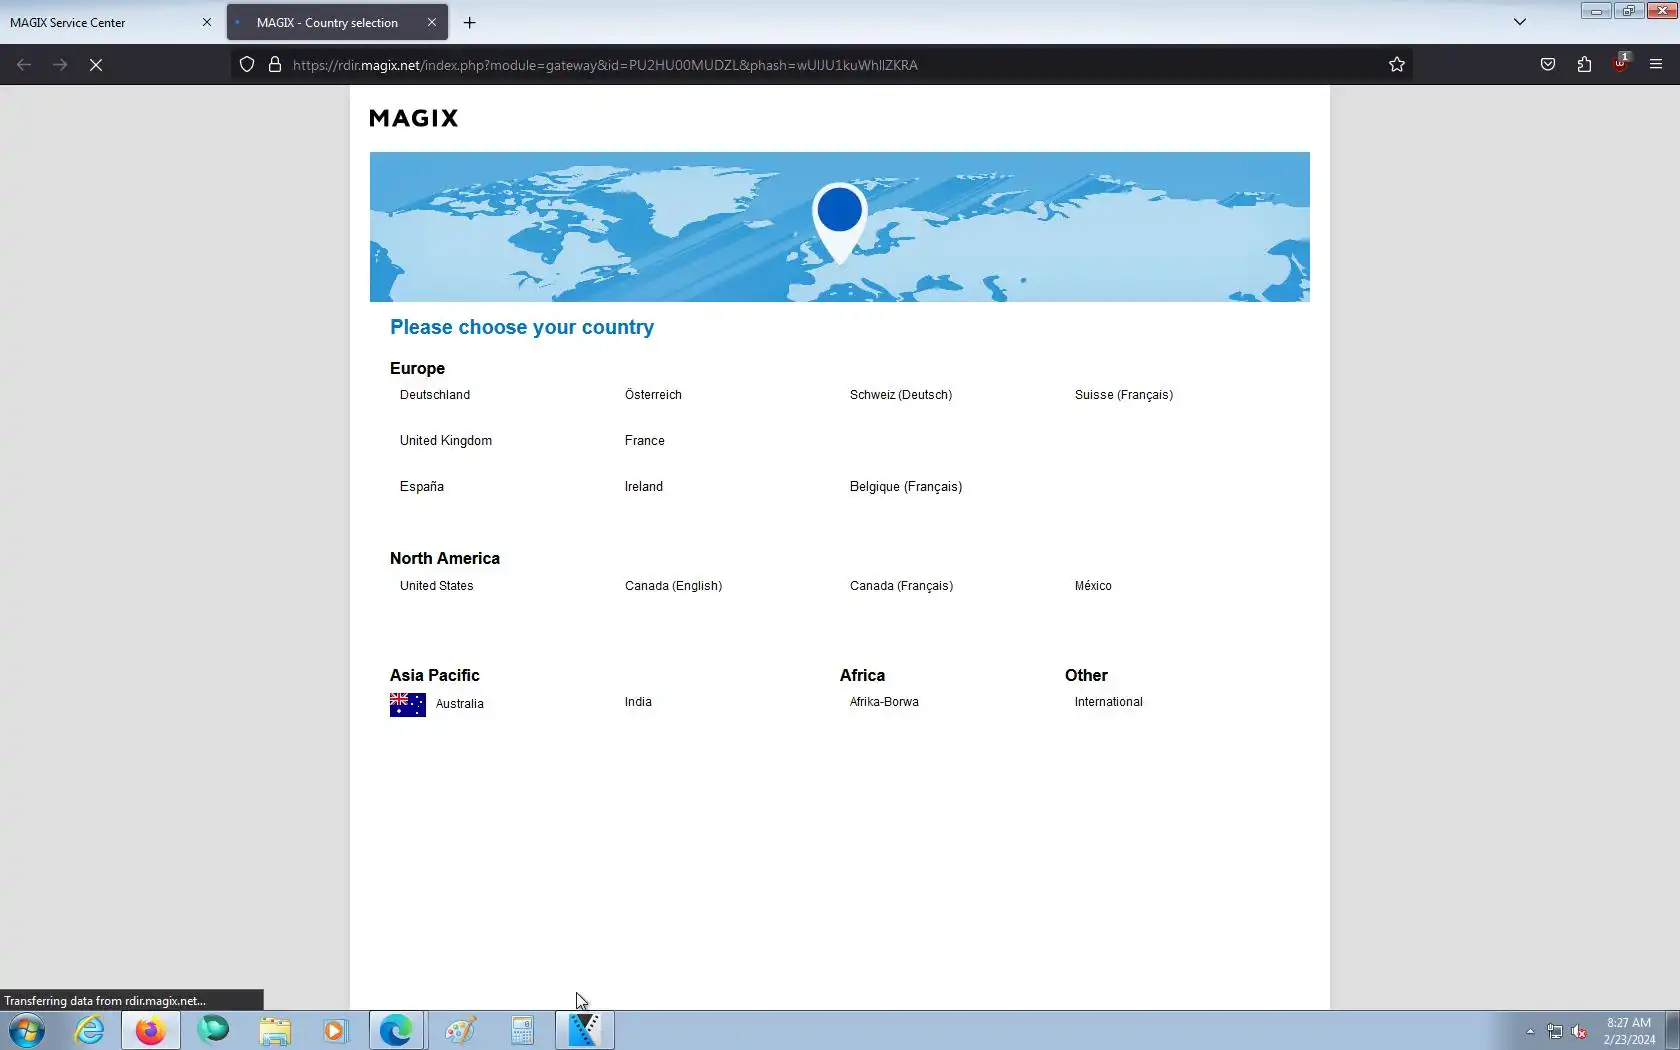This screenshot has height=1050, width=1680.
Task: Switch to Firefox in the taskbar
Action: [x=151, y=1030]
